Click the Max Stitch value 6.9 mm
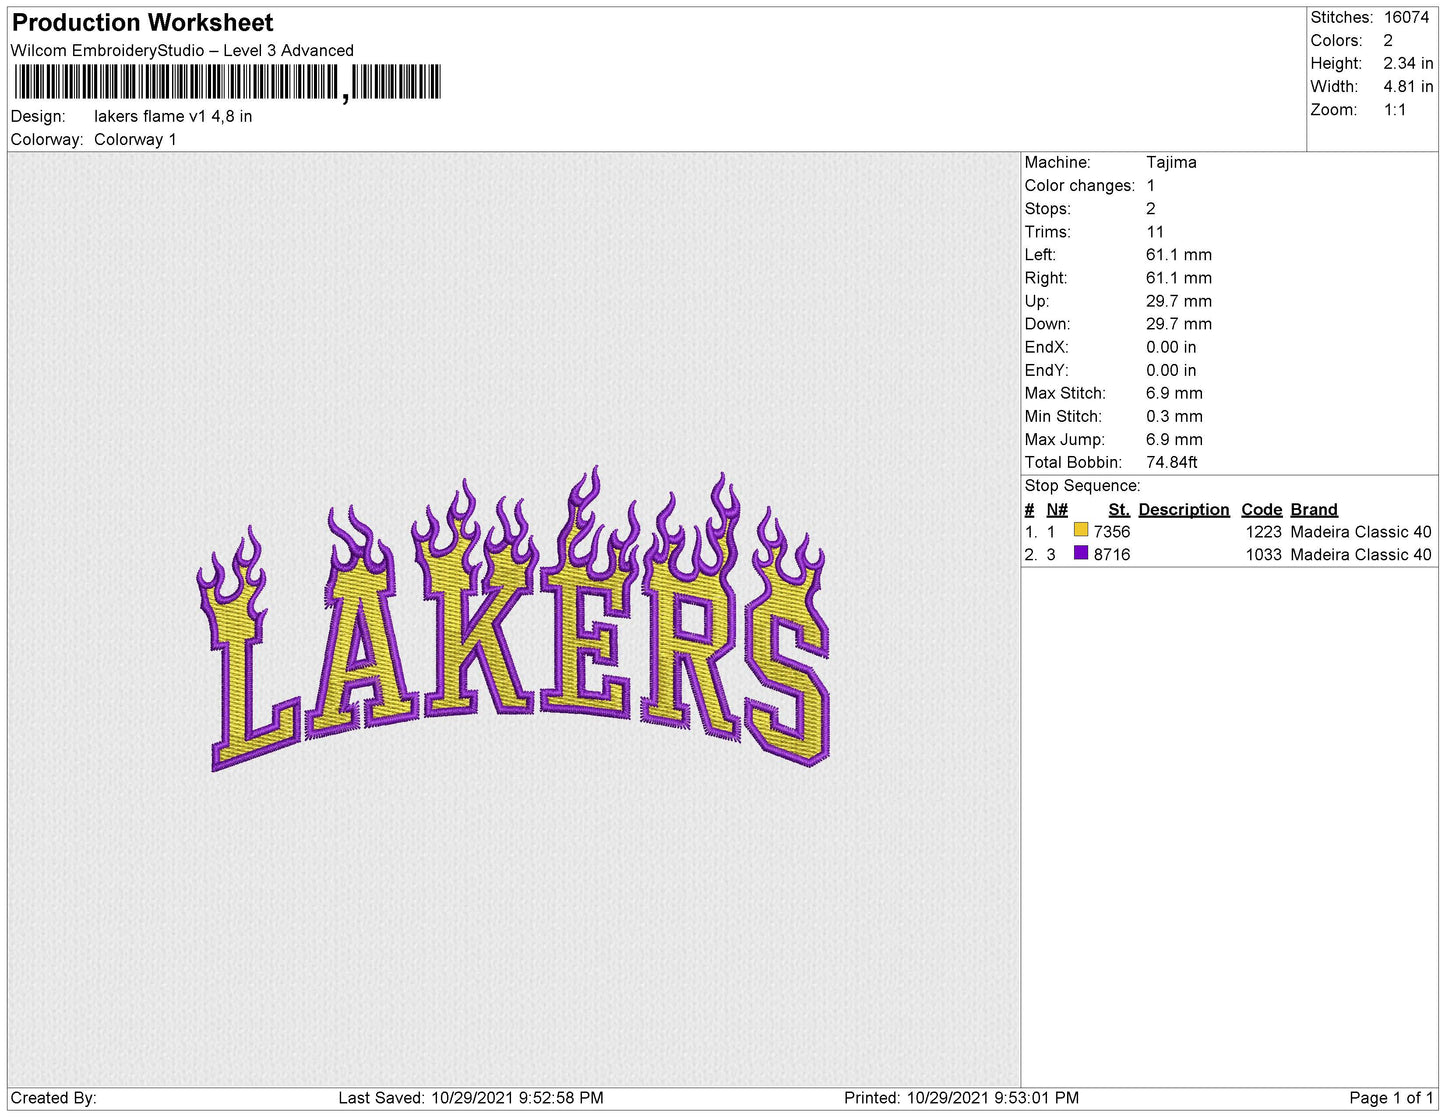The height and width of the screenshot is (1117, 1445). pos(1175,393)
